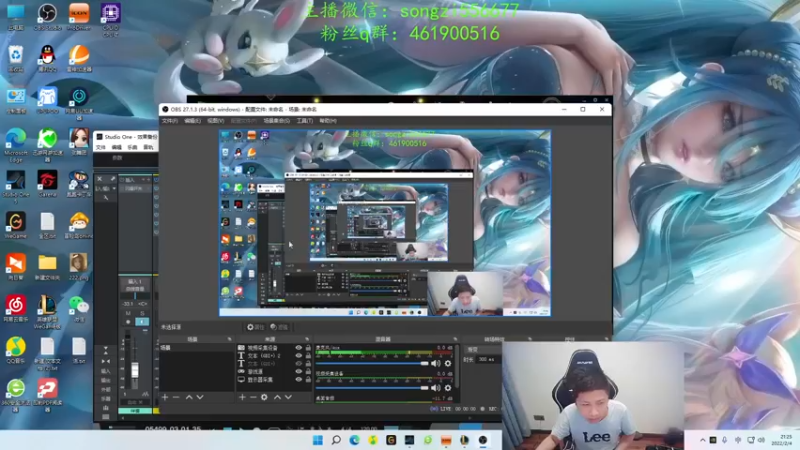The height and width of the screenshot is (450, 800).
Task: Toggle Solo (S) on Studio One channel
Action: pos(142,313)
